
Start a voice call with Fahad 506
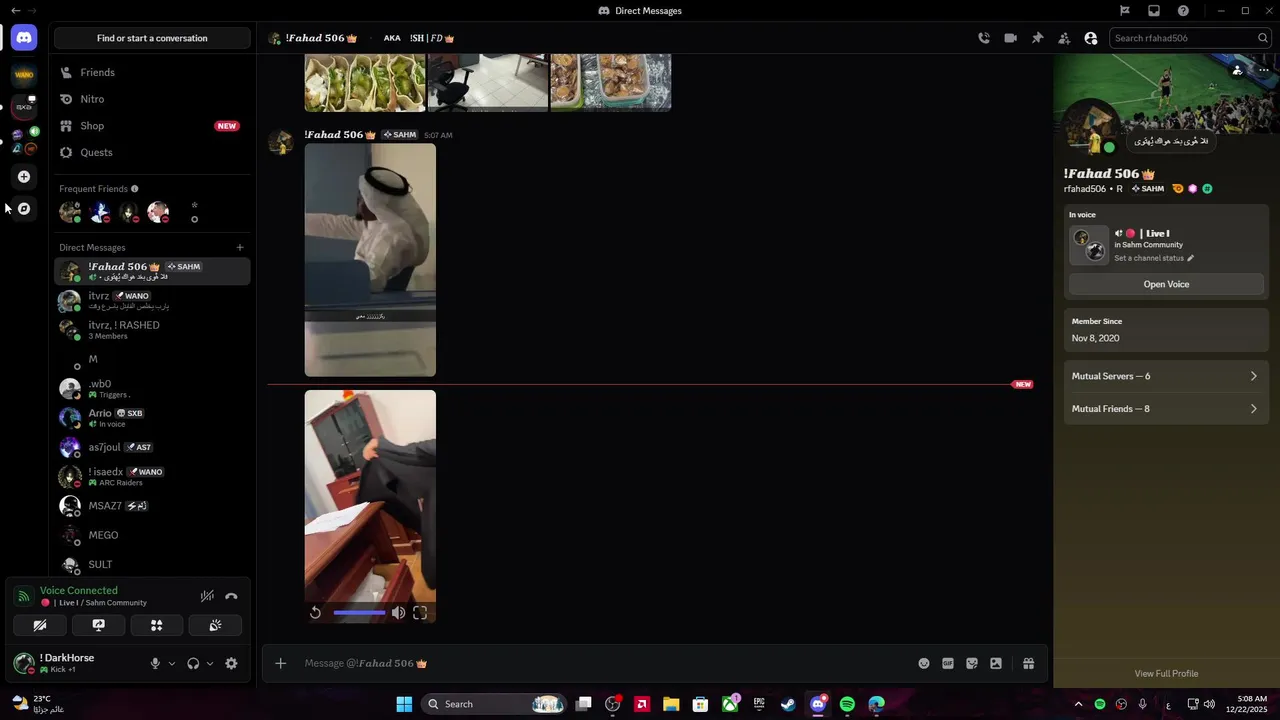pyautogui.click(x=984, y=38)
